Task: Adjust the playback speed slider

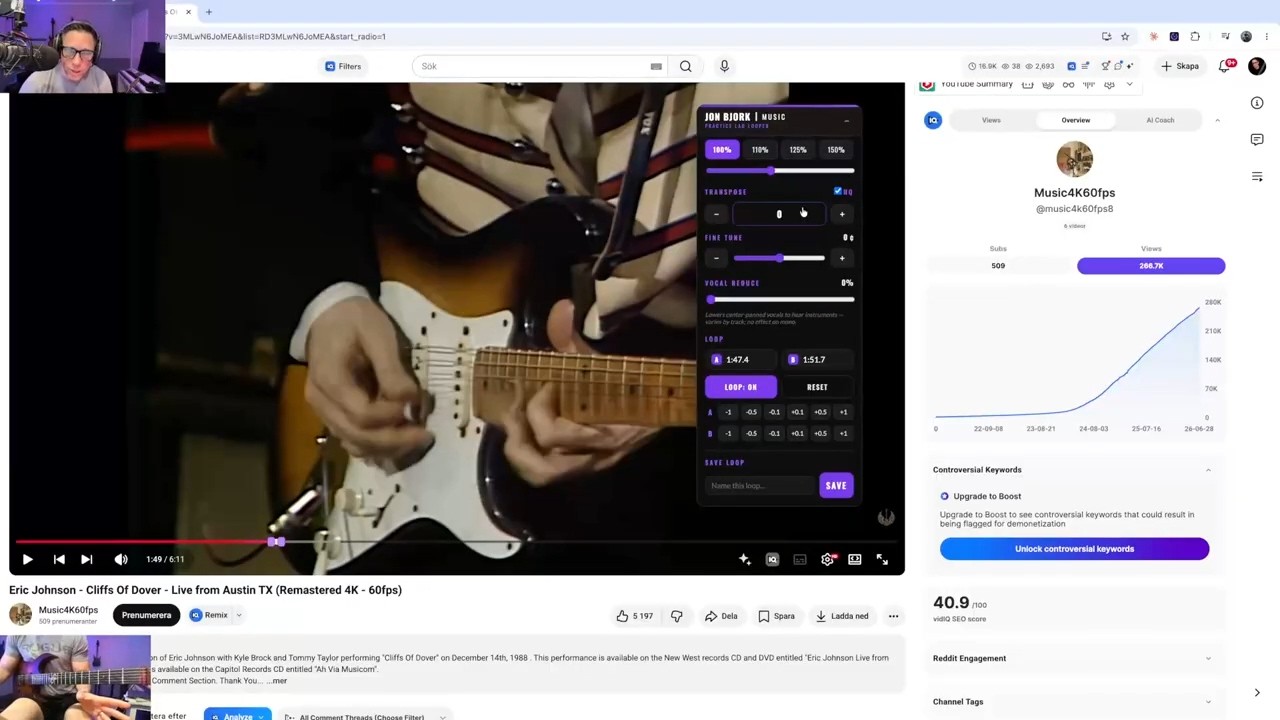Action: tap(780, 171)
